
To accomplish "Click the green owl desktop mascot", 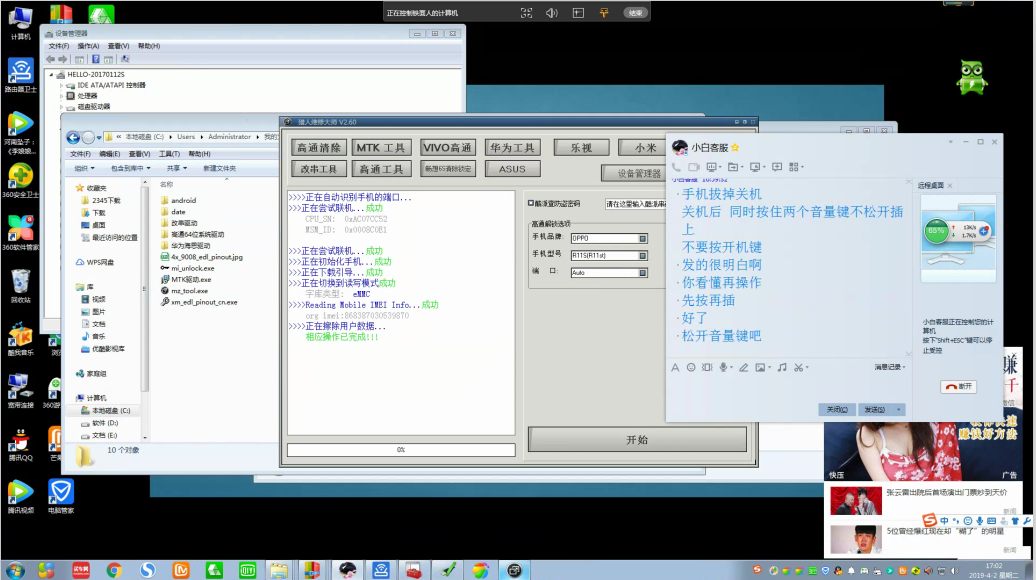I will coord(971,77).
